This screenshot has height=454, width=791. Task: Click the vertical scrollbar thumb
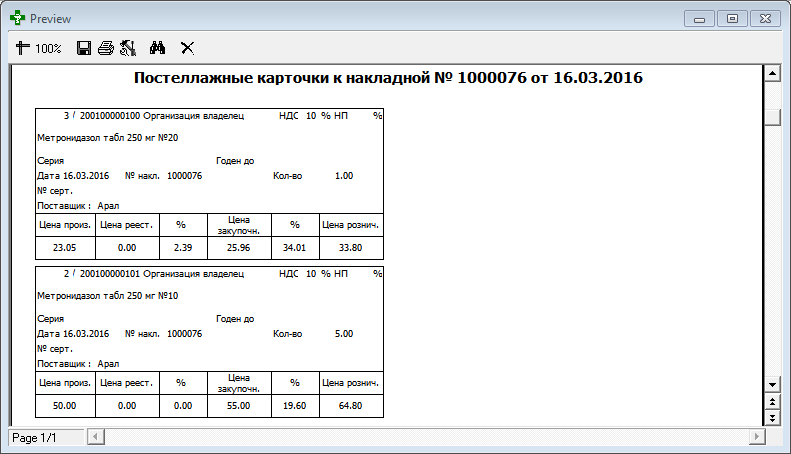click(x=771, y=116)
